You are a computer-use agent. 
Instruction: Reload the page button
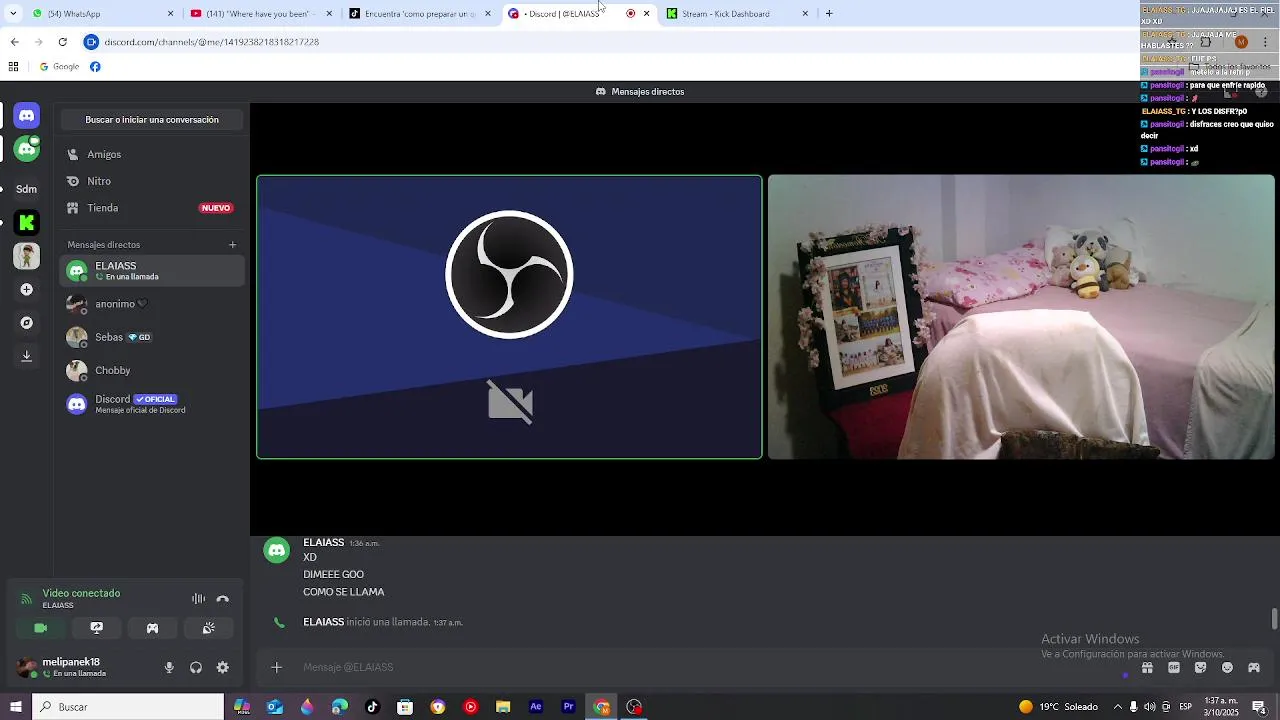pos(62,42)
